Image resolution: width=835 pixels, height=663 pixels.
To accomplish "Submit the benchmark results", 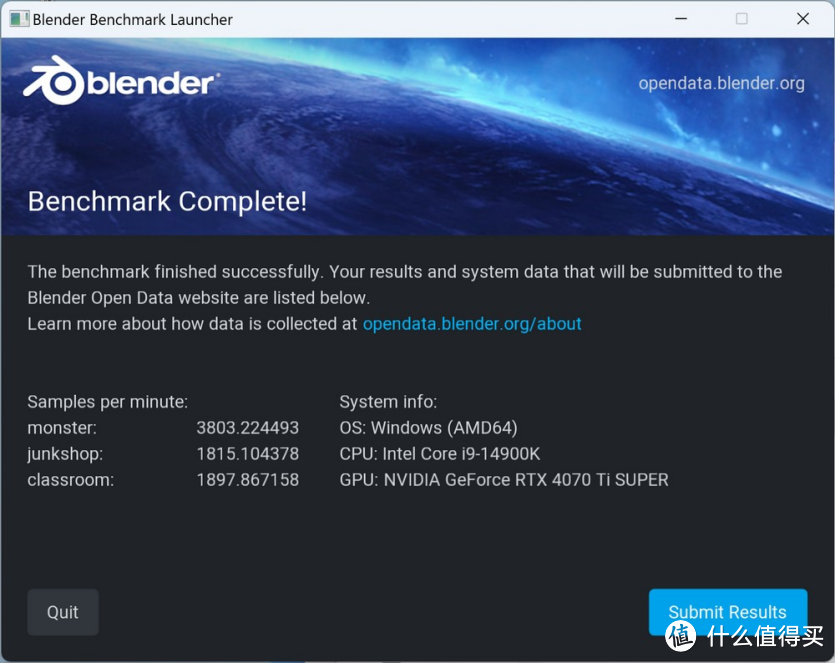I will [x=727, y=612].
